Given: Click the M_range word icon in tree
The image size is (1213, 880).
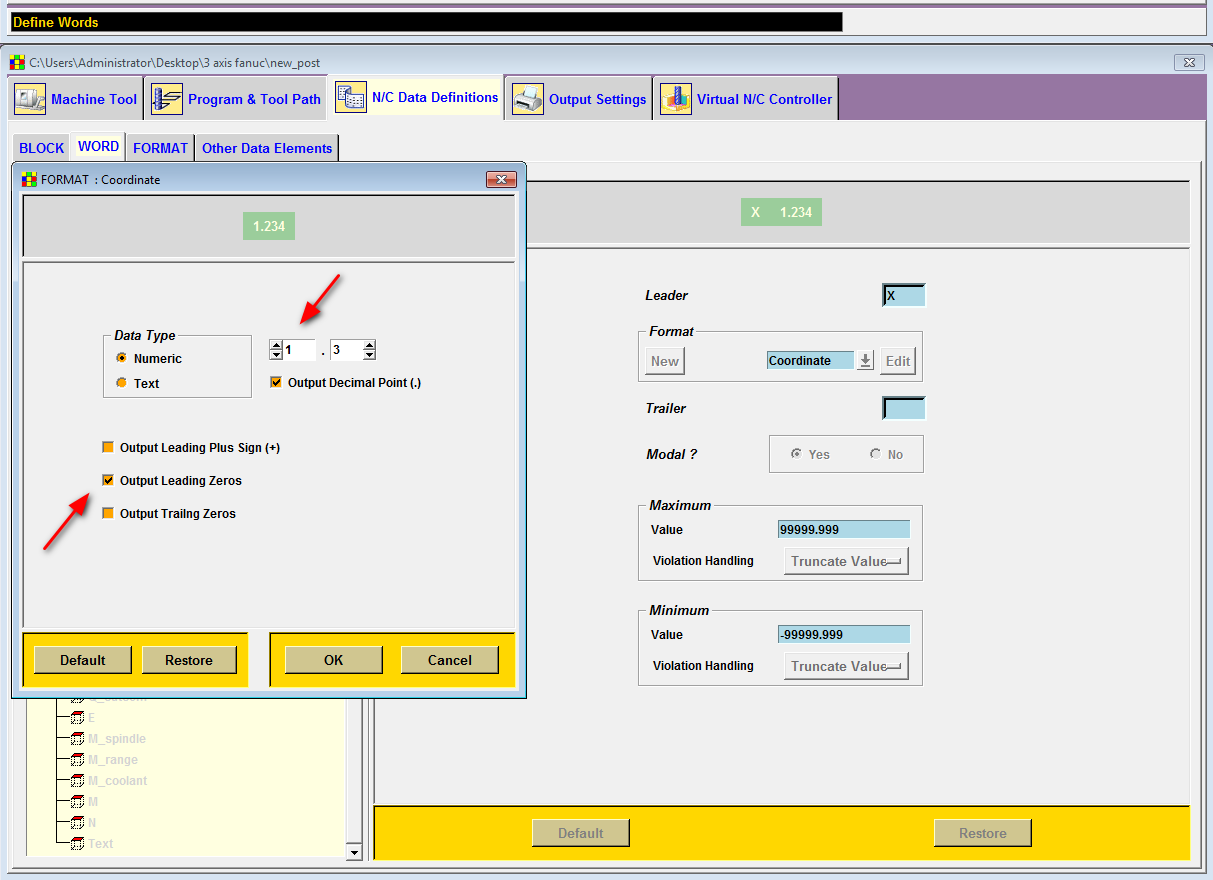Looking at the screenshot, I should pyautogui.click(x=77, y=760).
